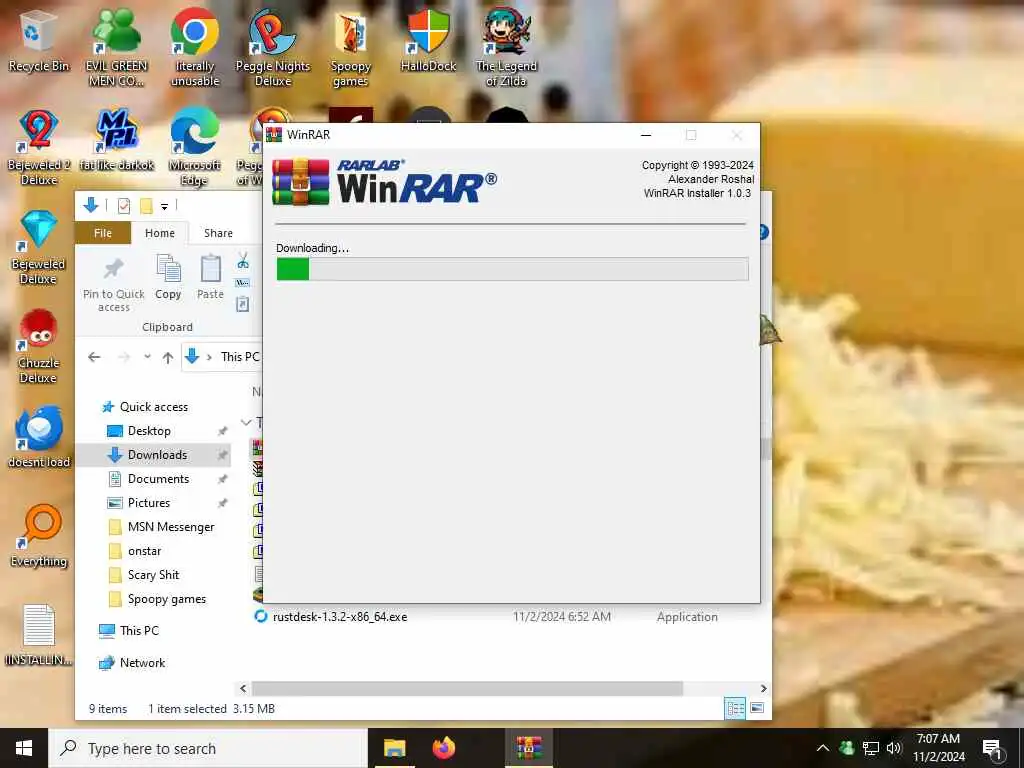Show hidden tray icons chevron
1024x768 pixels.
[823, 748]
